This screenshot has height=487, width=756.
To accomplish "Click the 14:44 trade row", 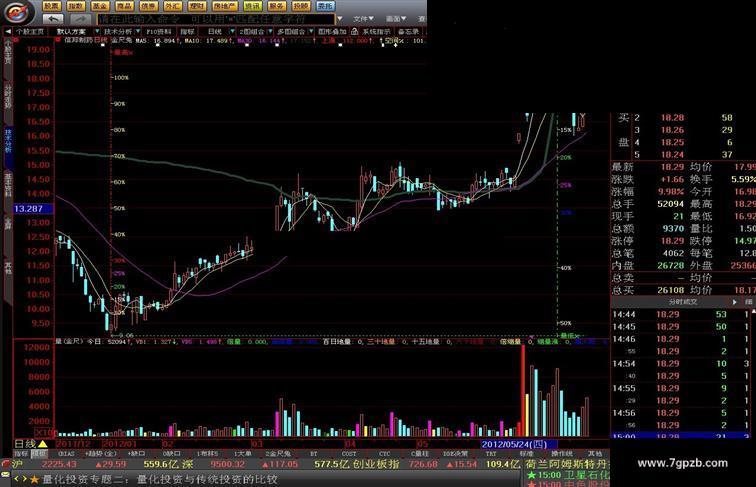I will 681,314.
